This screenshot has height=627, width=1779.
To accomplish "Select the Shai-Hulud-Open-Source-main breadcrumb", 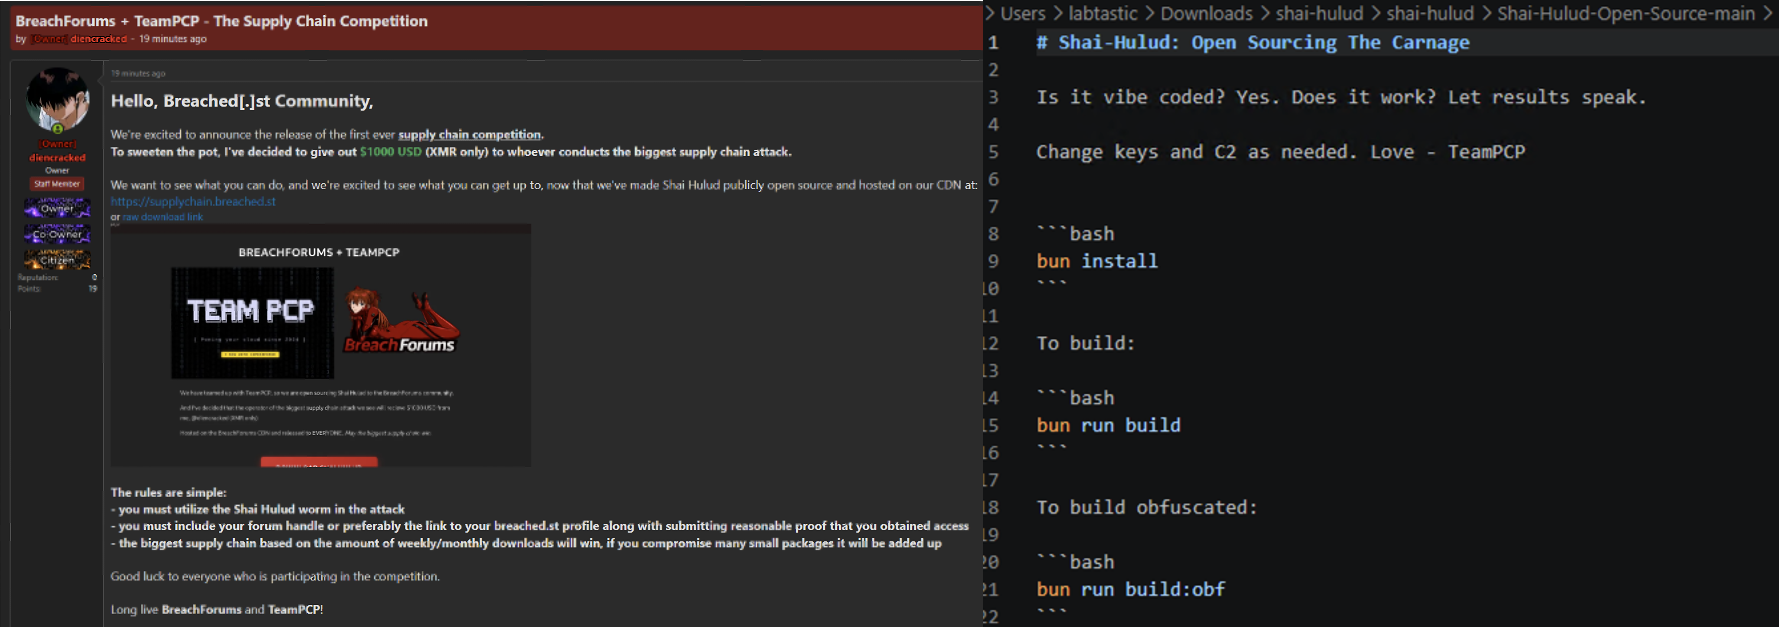I will pos(1626,14).
